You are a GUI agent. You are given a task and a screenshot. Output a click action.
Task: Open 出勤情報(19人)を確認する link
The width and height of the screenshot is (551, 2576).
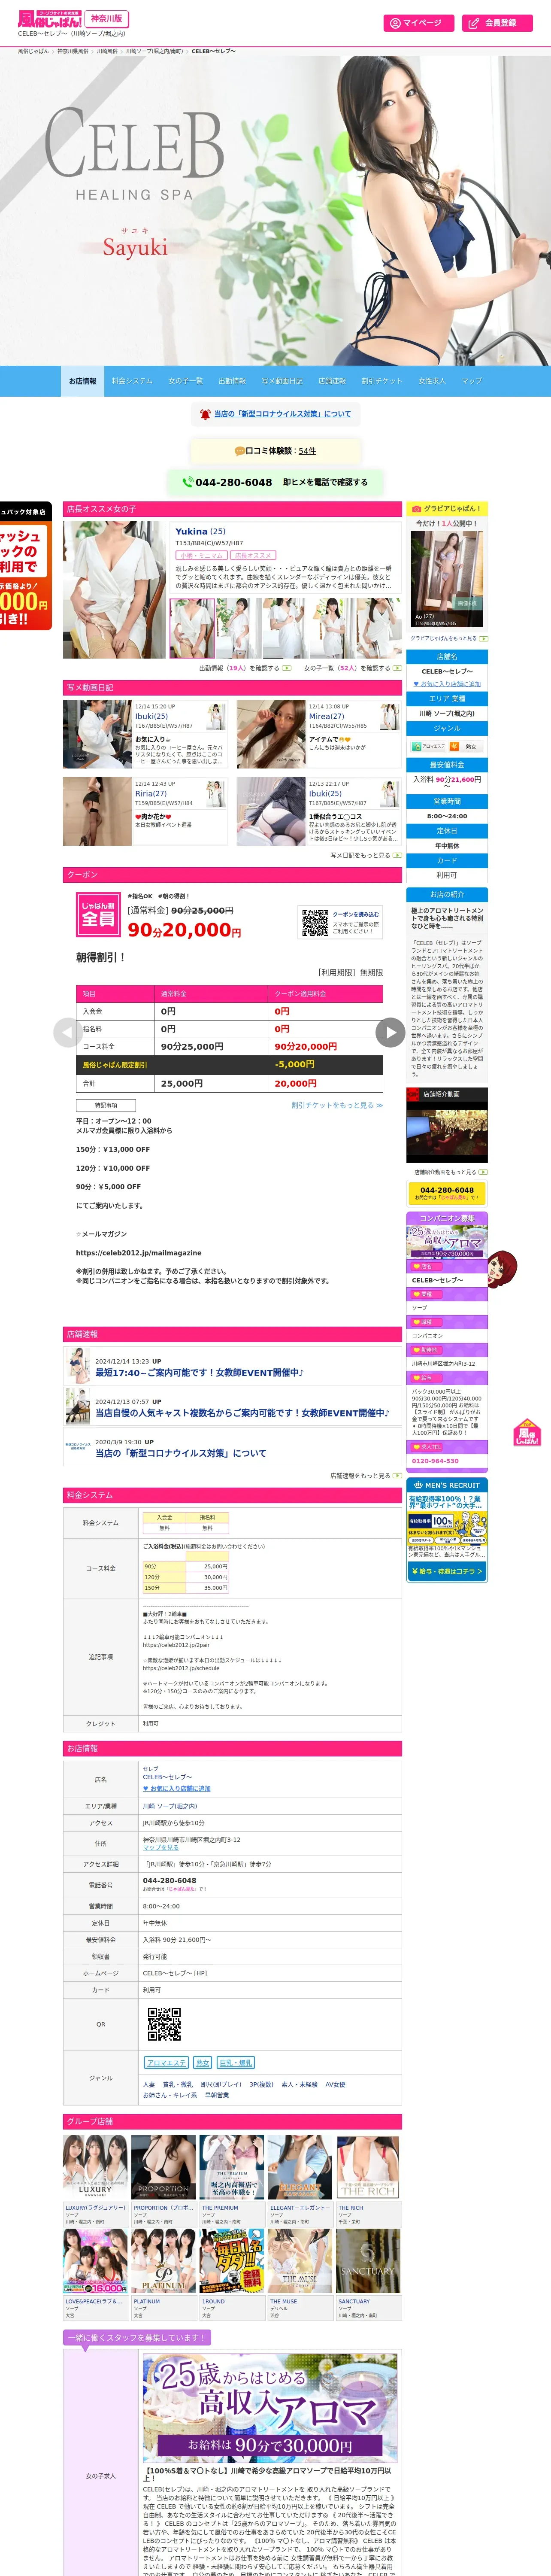(244, 668)
